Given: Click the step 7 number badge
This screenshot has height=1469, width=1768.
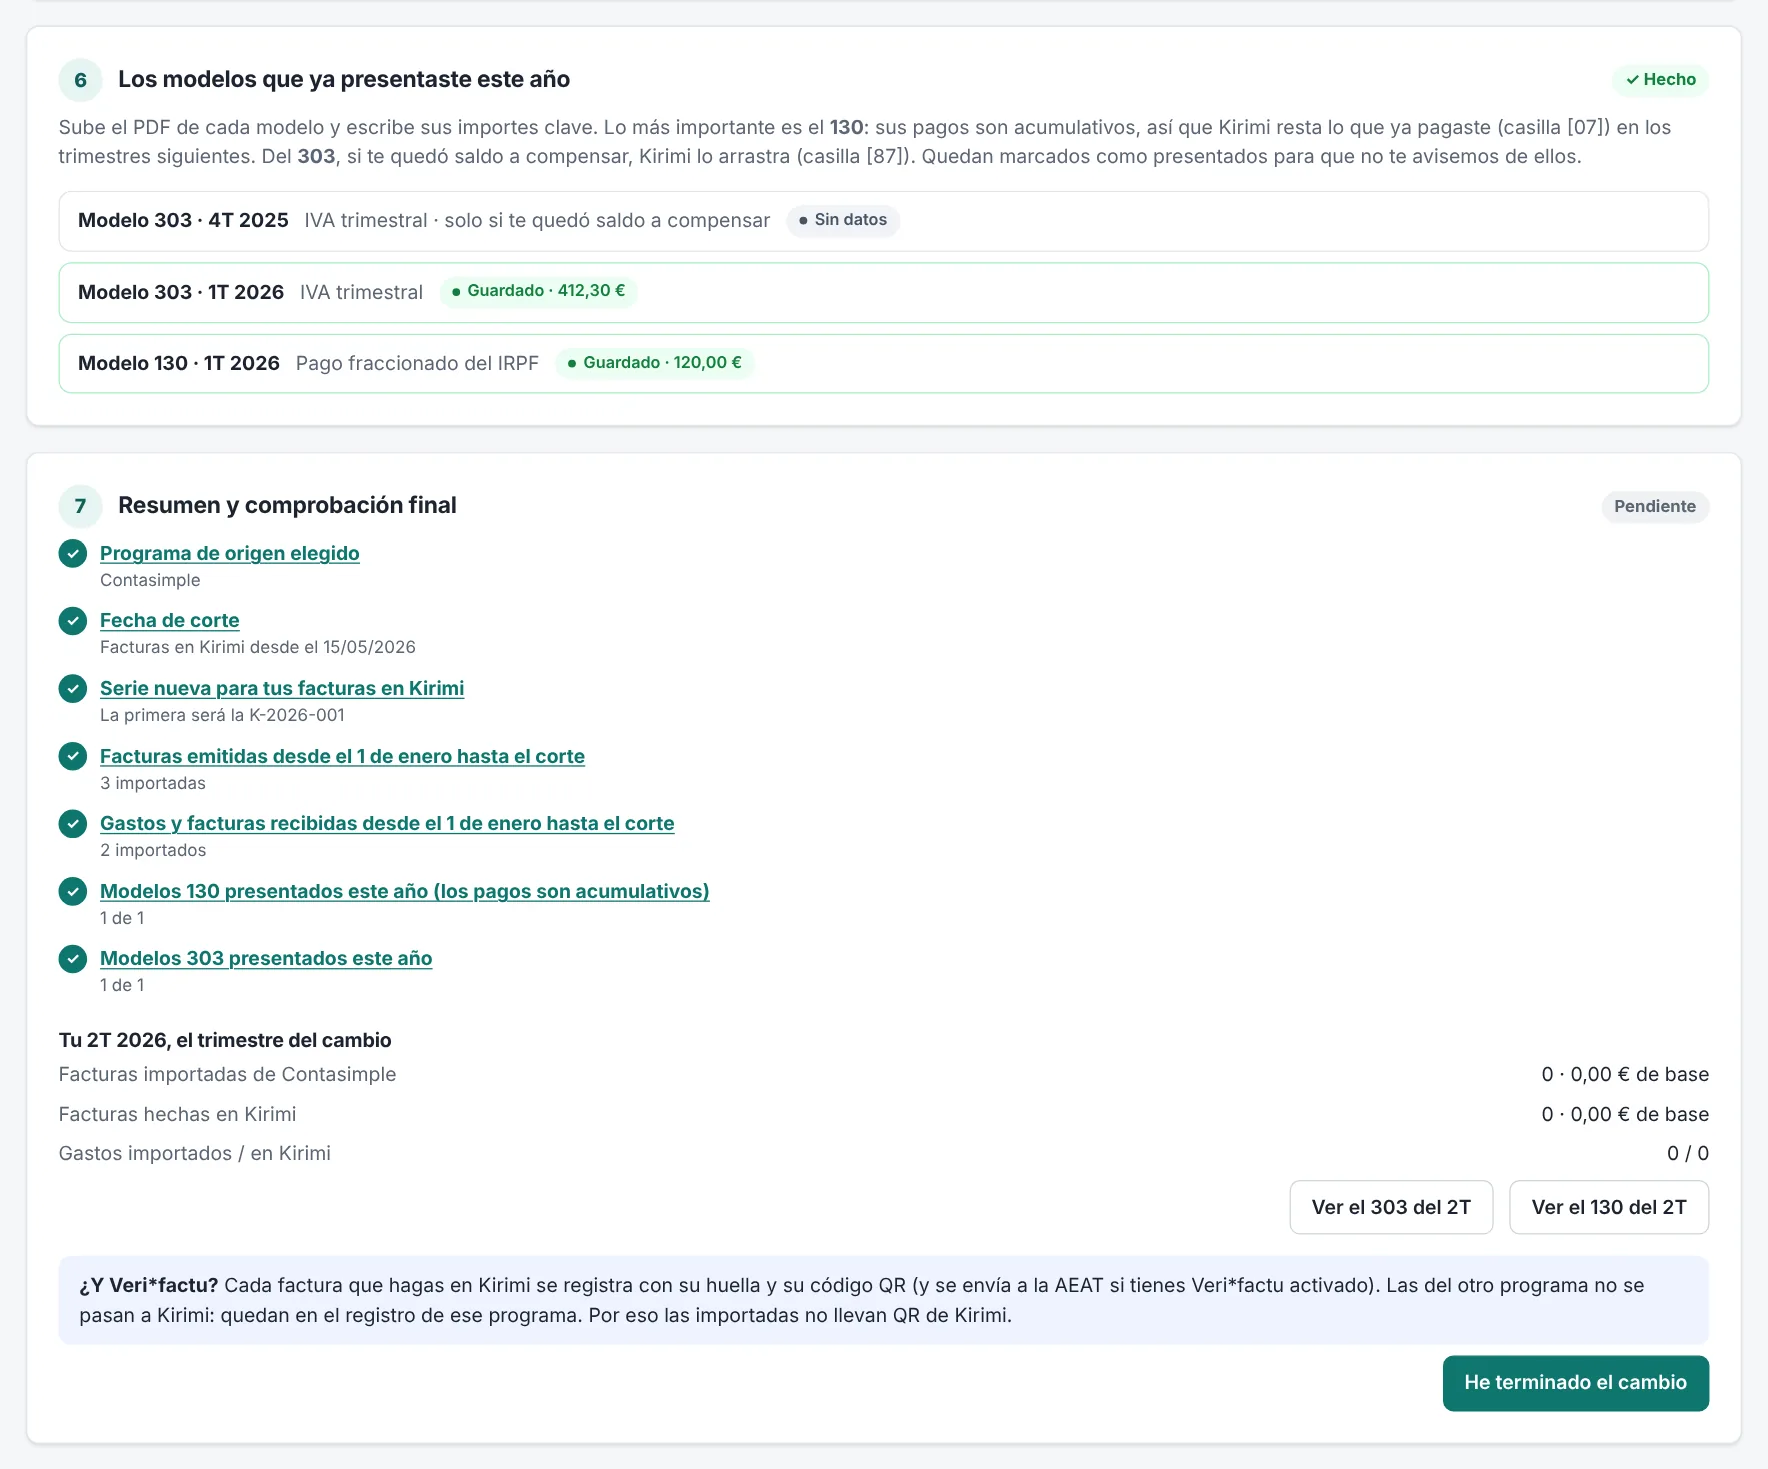Looking at the screenshot, I should click(x=81, y=506).
